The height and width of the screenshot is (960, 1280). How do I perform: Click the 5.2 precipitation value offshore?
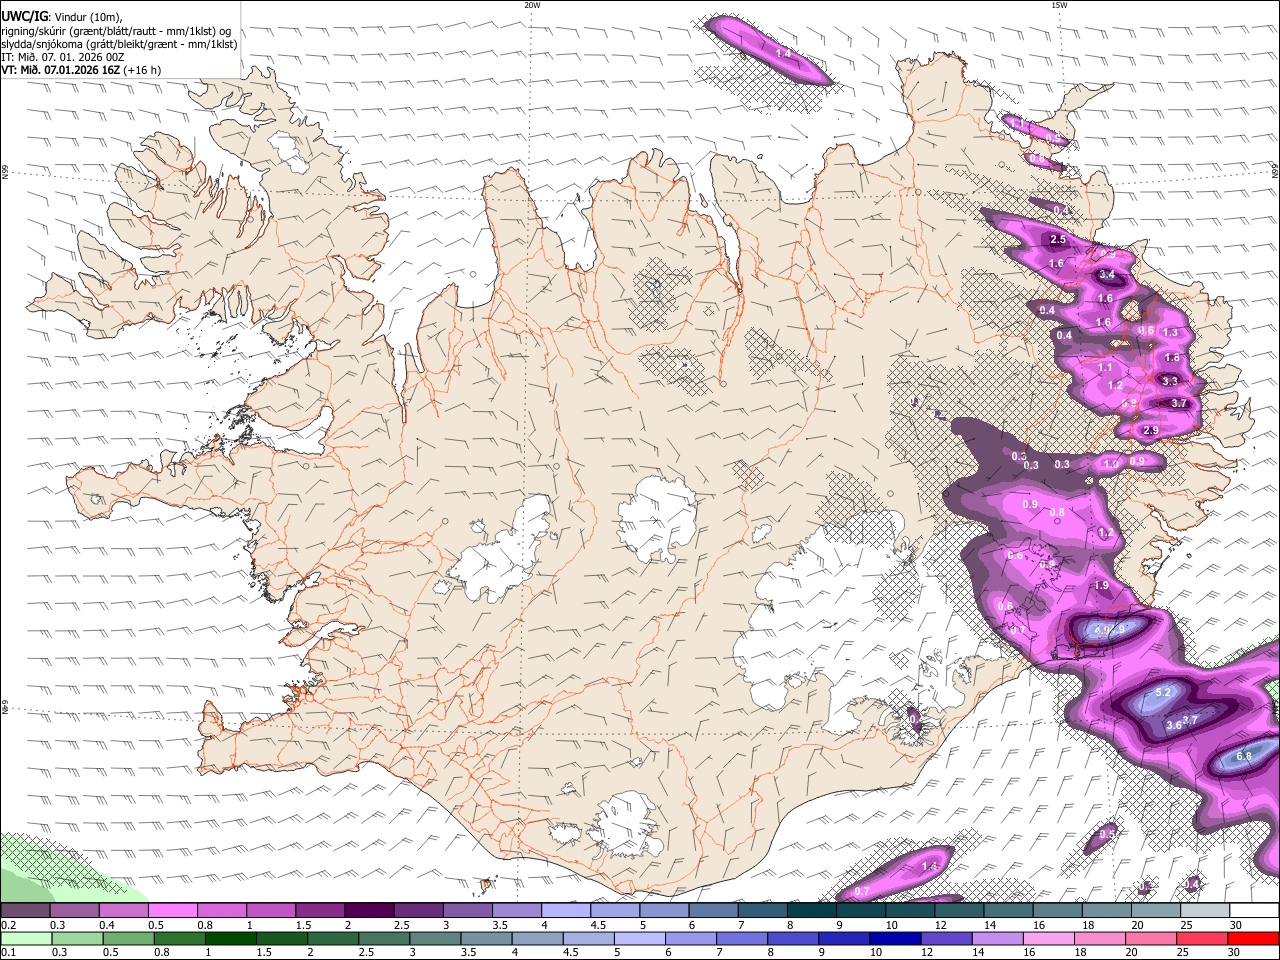point(1163,692)
